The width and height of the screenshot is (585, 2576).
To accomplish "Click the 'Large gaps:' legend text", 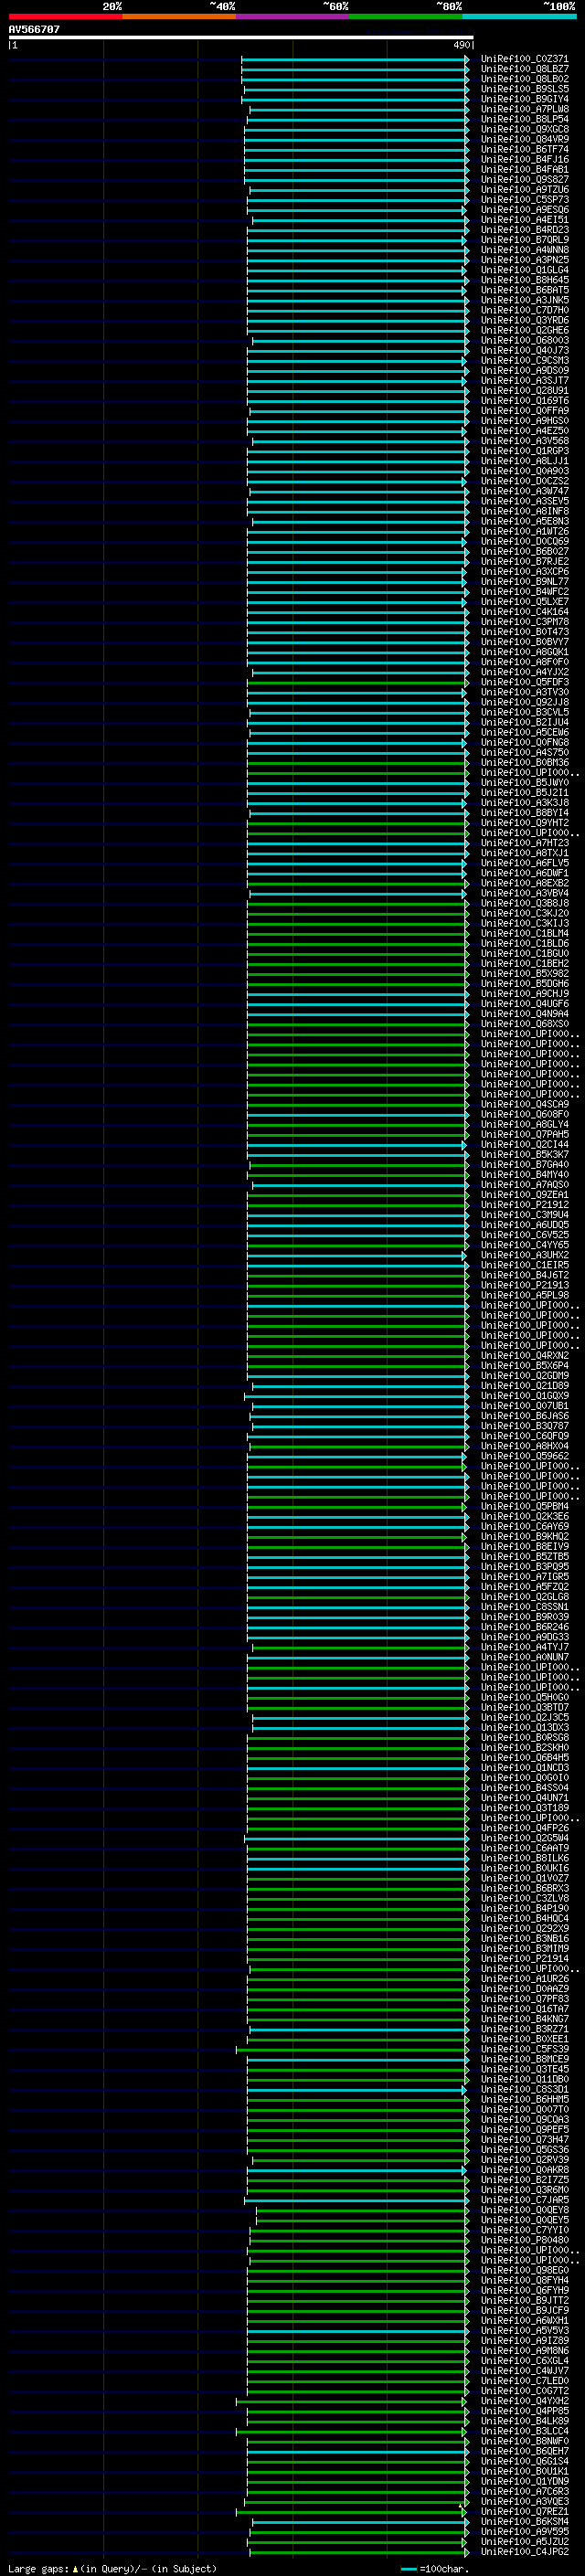I will 39,2568.
